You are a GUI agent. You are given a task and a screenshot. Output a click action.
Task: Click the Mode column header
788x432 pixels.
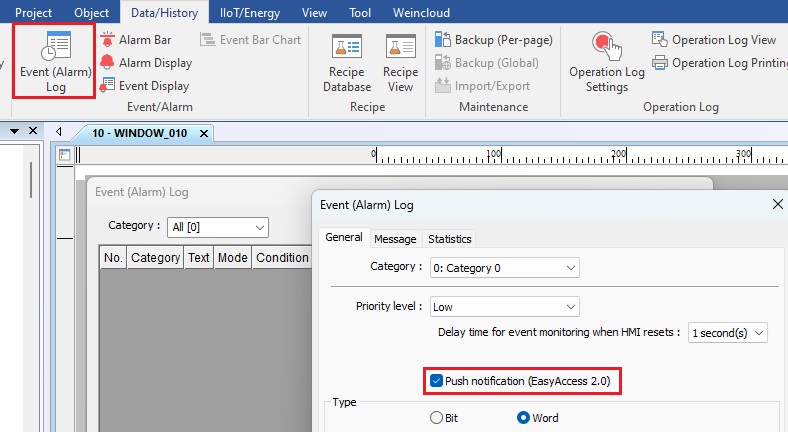click(232, 257)
